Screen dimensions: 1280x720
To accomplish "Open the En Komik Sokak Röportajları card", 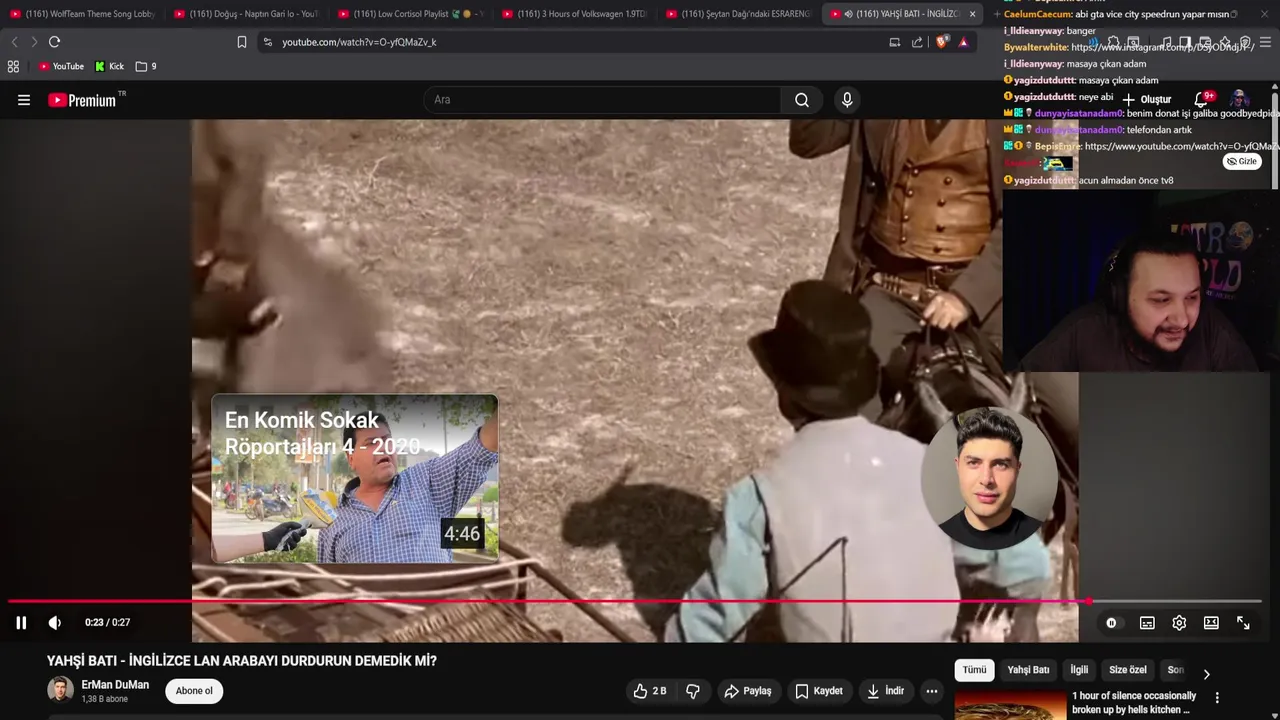I will [354, 478].
